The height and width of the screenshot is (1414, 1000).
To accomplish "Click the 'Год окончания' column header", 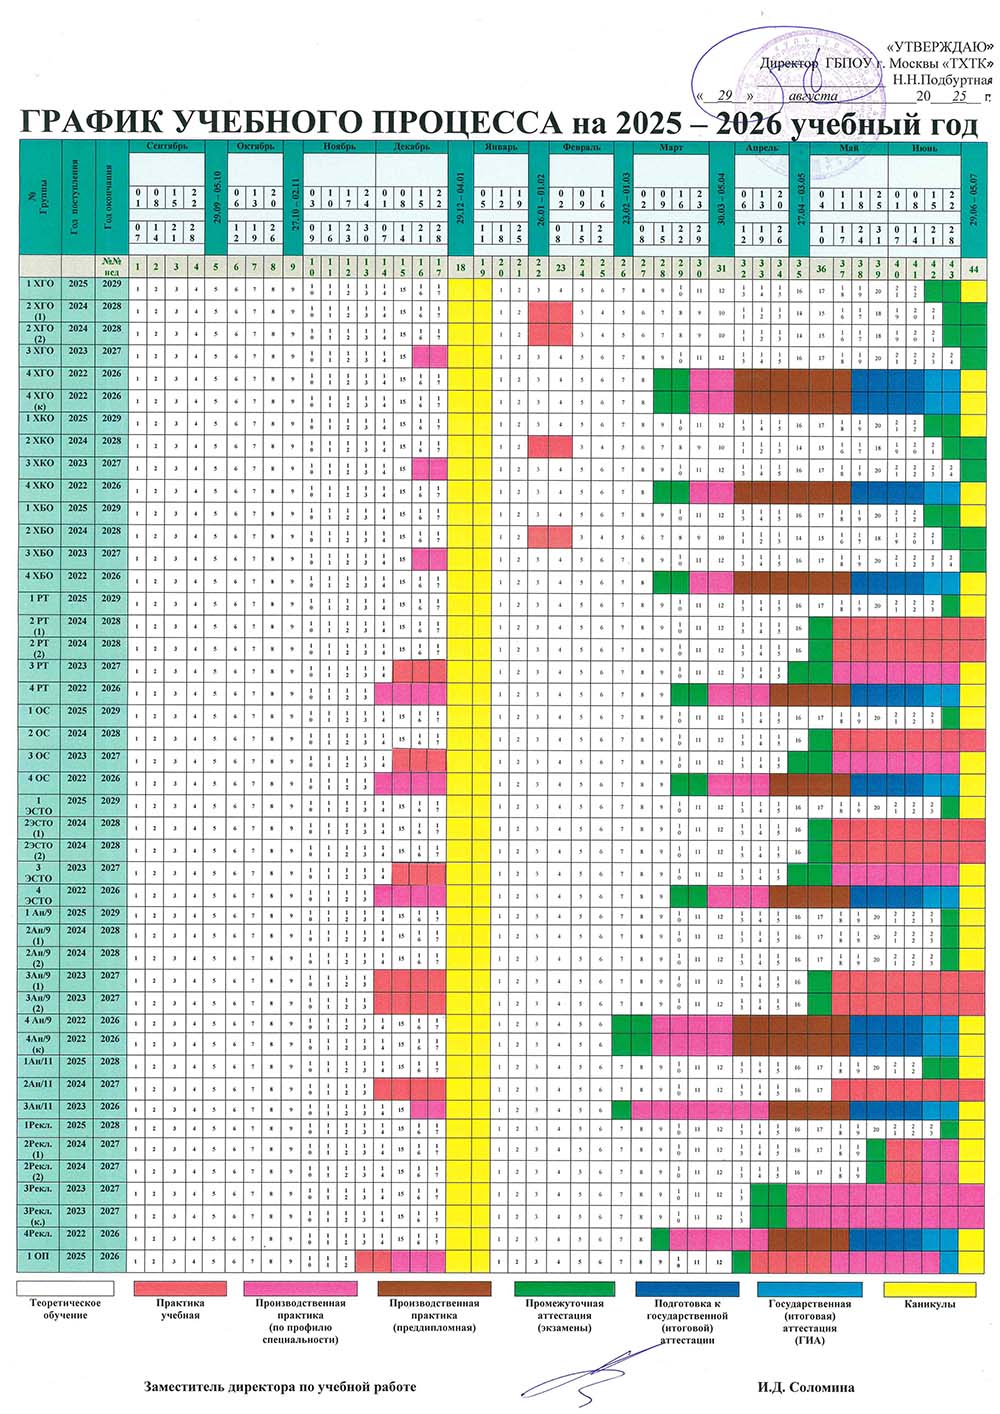I will click(110, 198).
